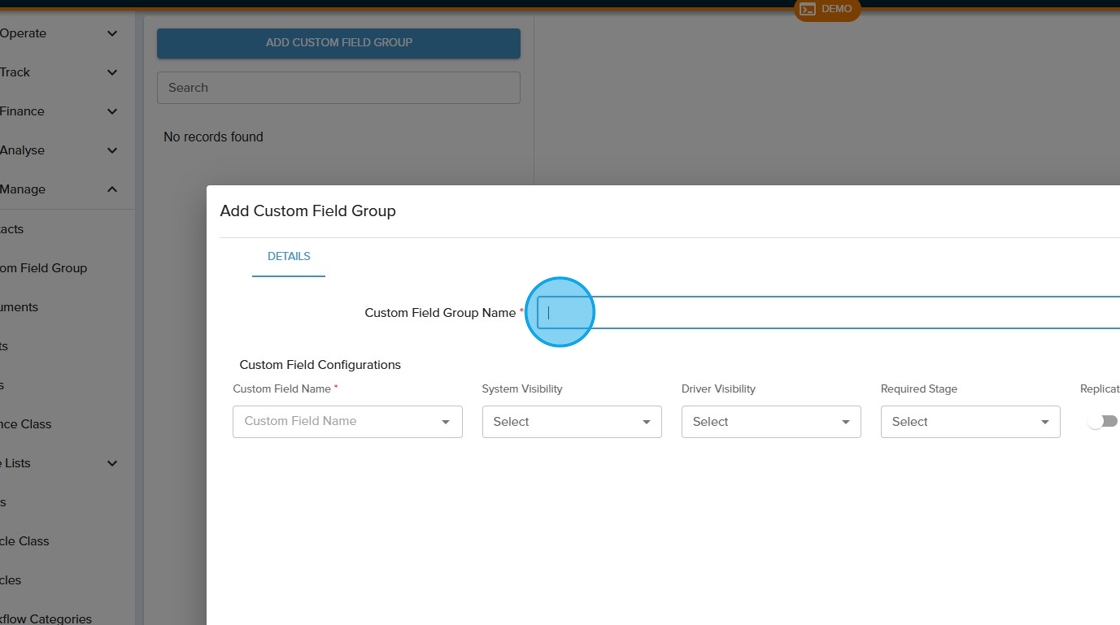Select the Vehicle Class sidebar item

click(25, 541)
